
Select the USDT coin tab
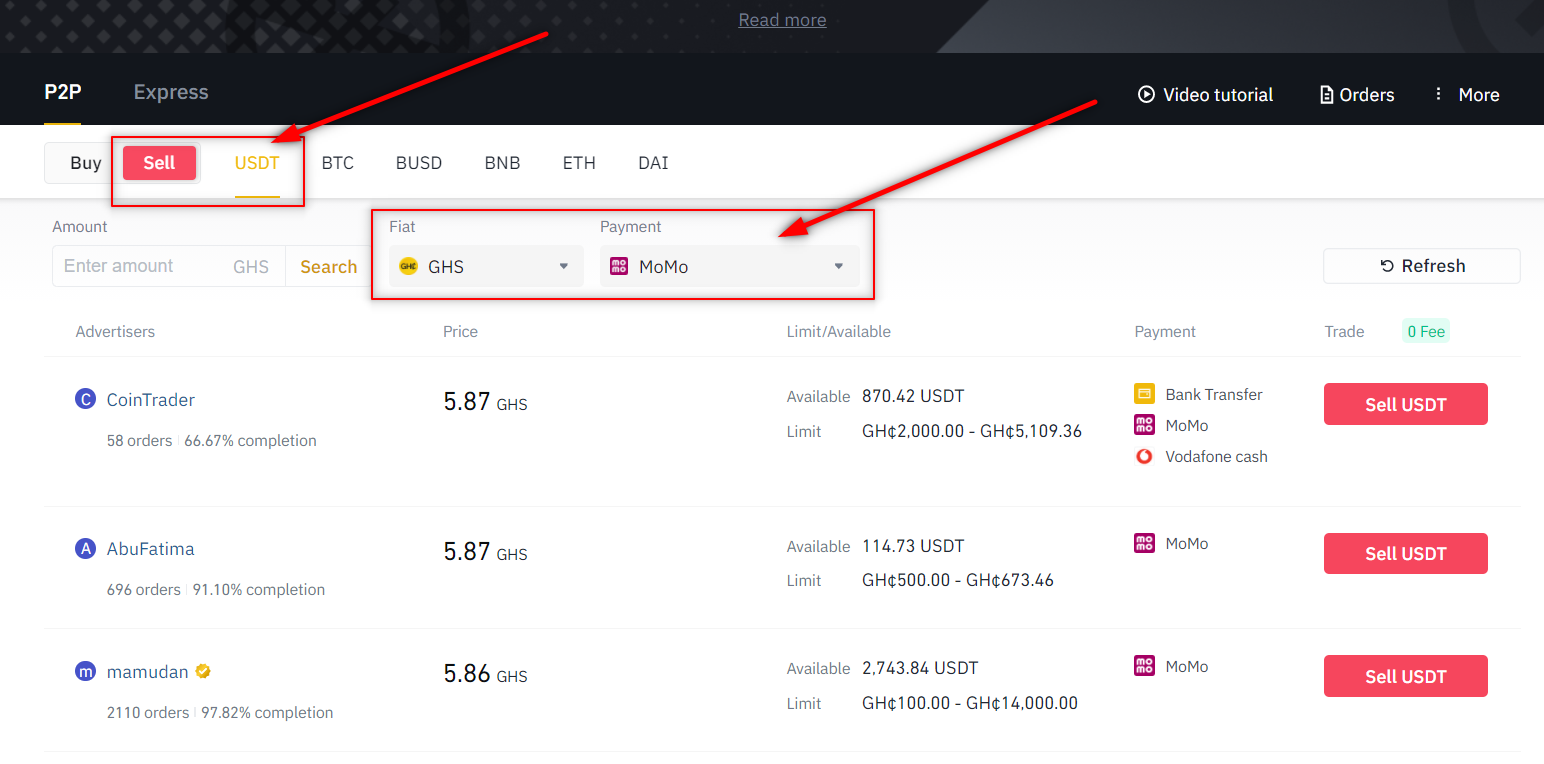click(257, 163)
